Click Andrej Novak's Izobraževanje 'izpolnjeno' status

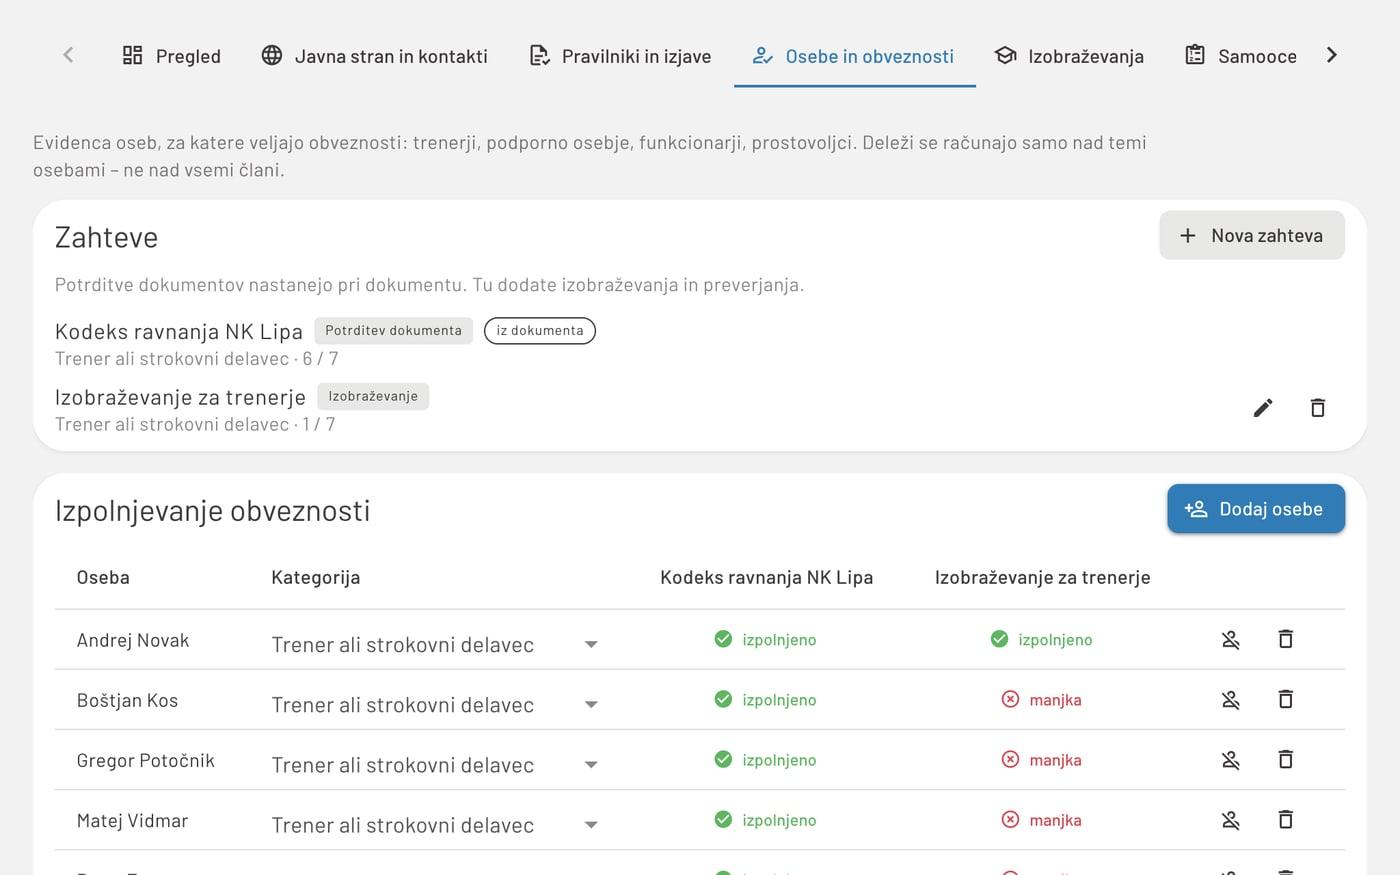click(1042, 639)
